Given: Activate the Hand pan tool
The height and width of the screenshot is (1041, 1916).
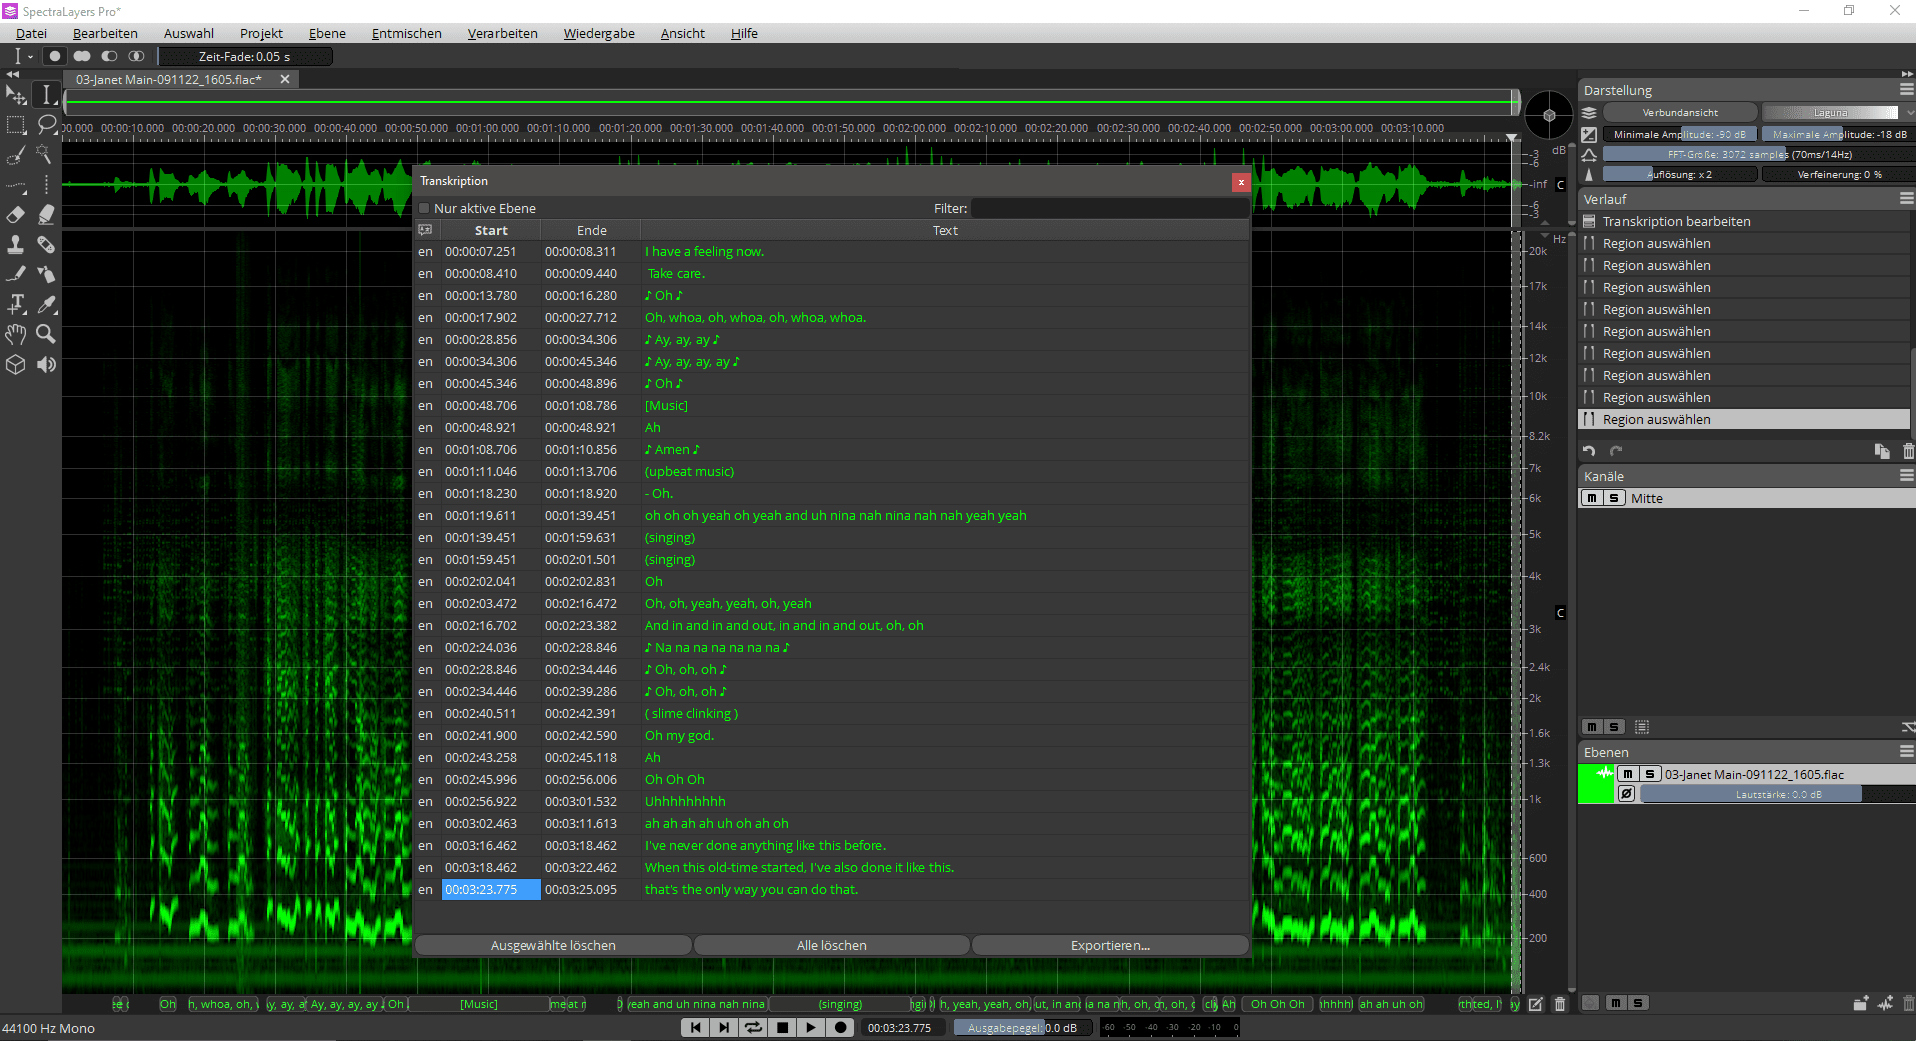Looking at the screenshot, I should 16,334.
